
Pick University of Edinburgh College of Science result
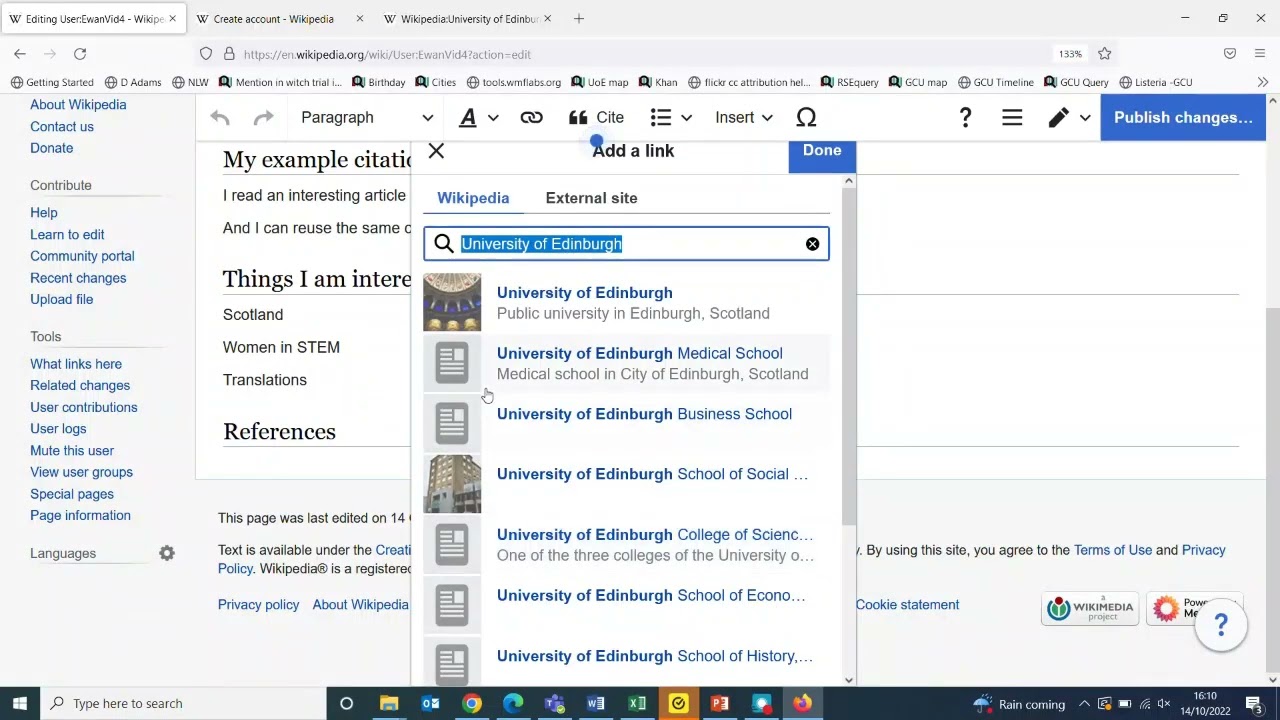click(x=626, y=545)
